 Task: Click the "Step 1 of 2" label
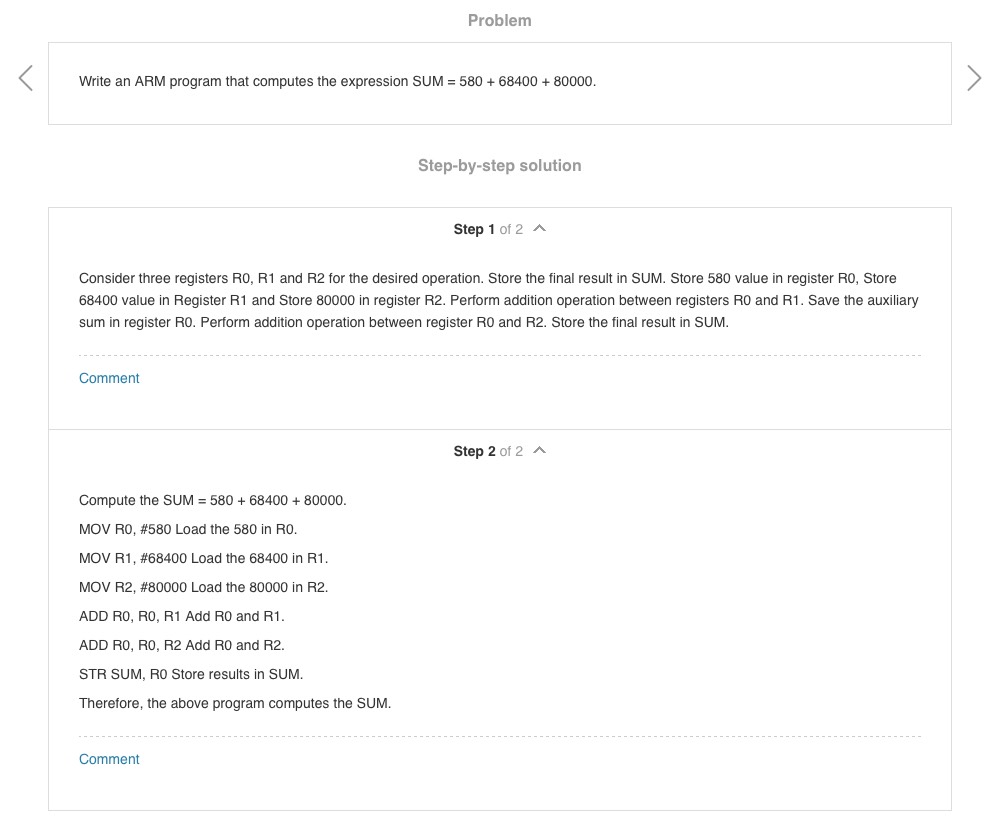tap(488, 229)
